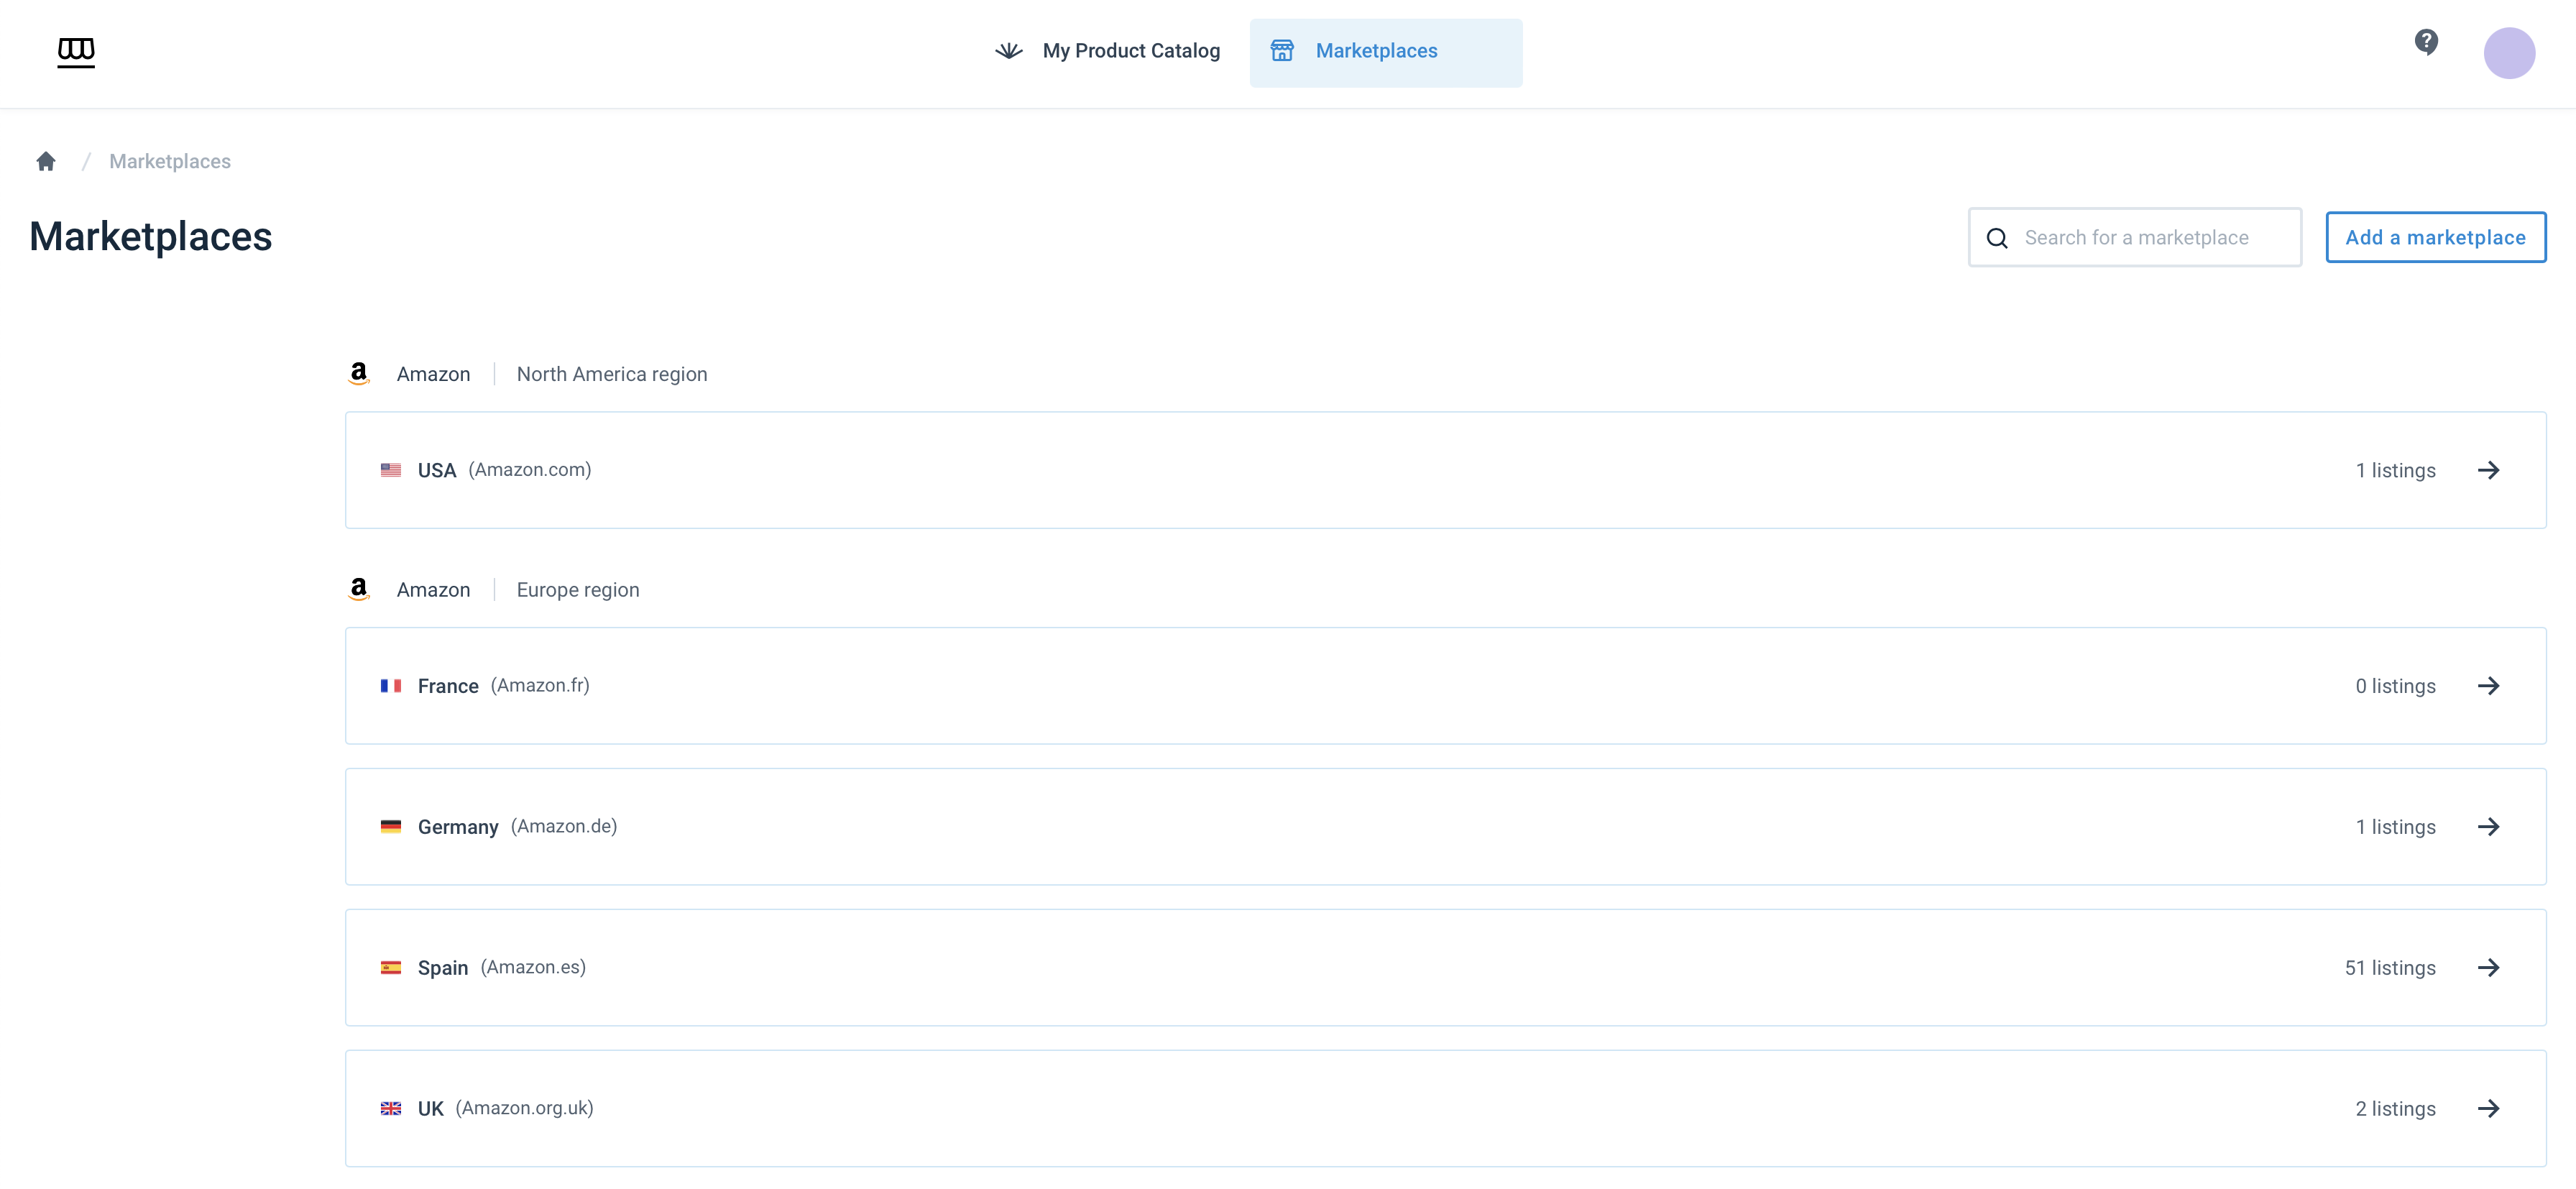The height and width of the screenshot is (1189, 2576).
Task: Click the Amazon logo for North America
Action: 359,374
